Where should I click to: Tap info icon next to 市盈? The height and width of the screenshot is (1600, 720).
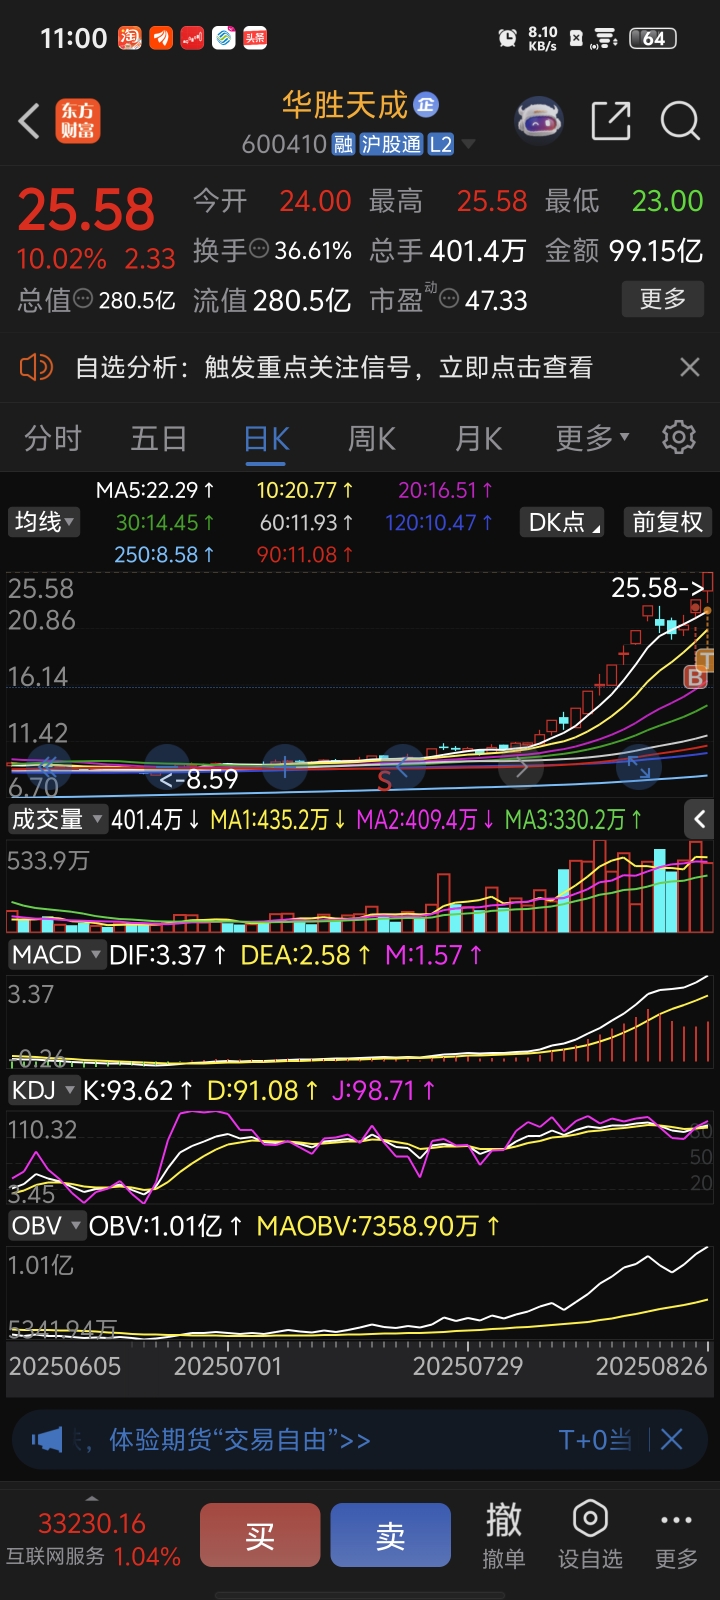449,298
